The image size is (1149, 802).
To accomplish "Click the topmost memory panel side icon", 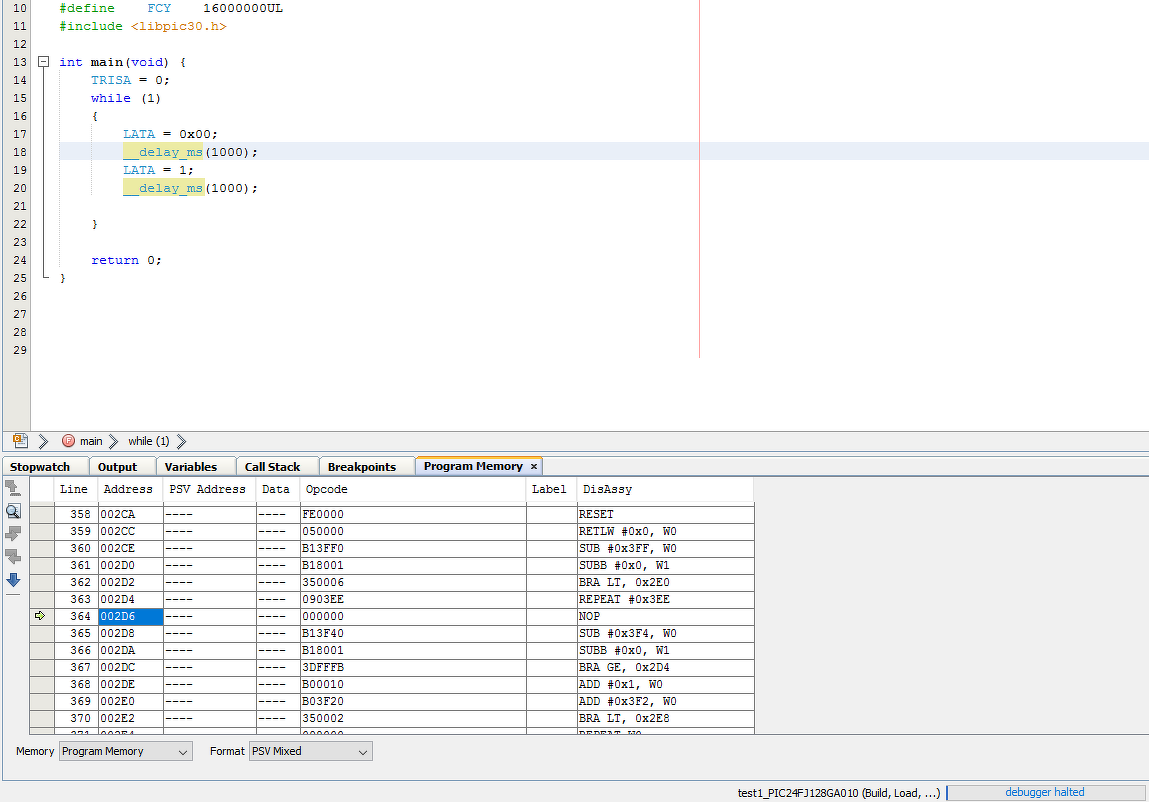I will [x=12, y=488].
